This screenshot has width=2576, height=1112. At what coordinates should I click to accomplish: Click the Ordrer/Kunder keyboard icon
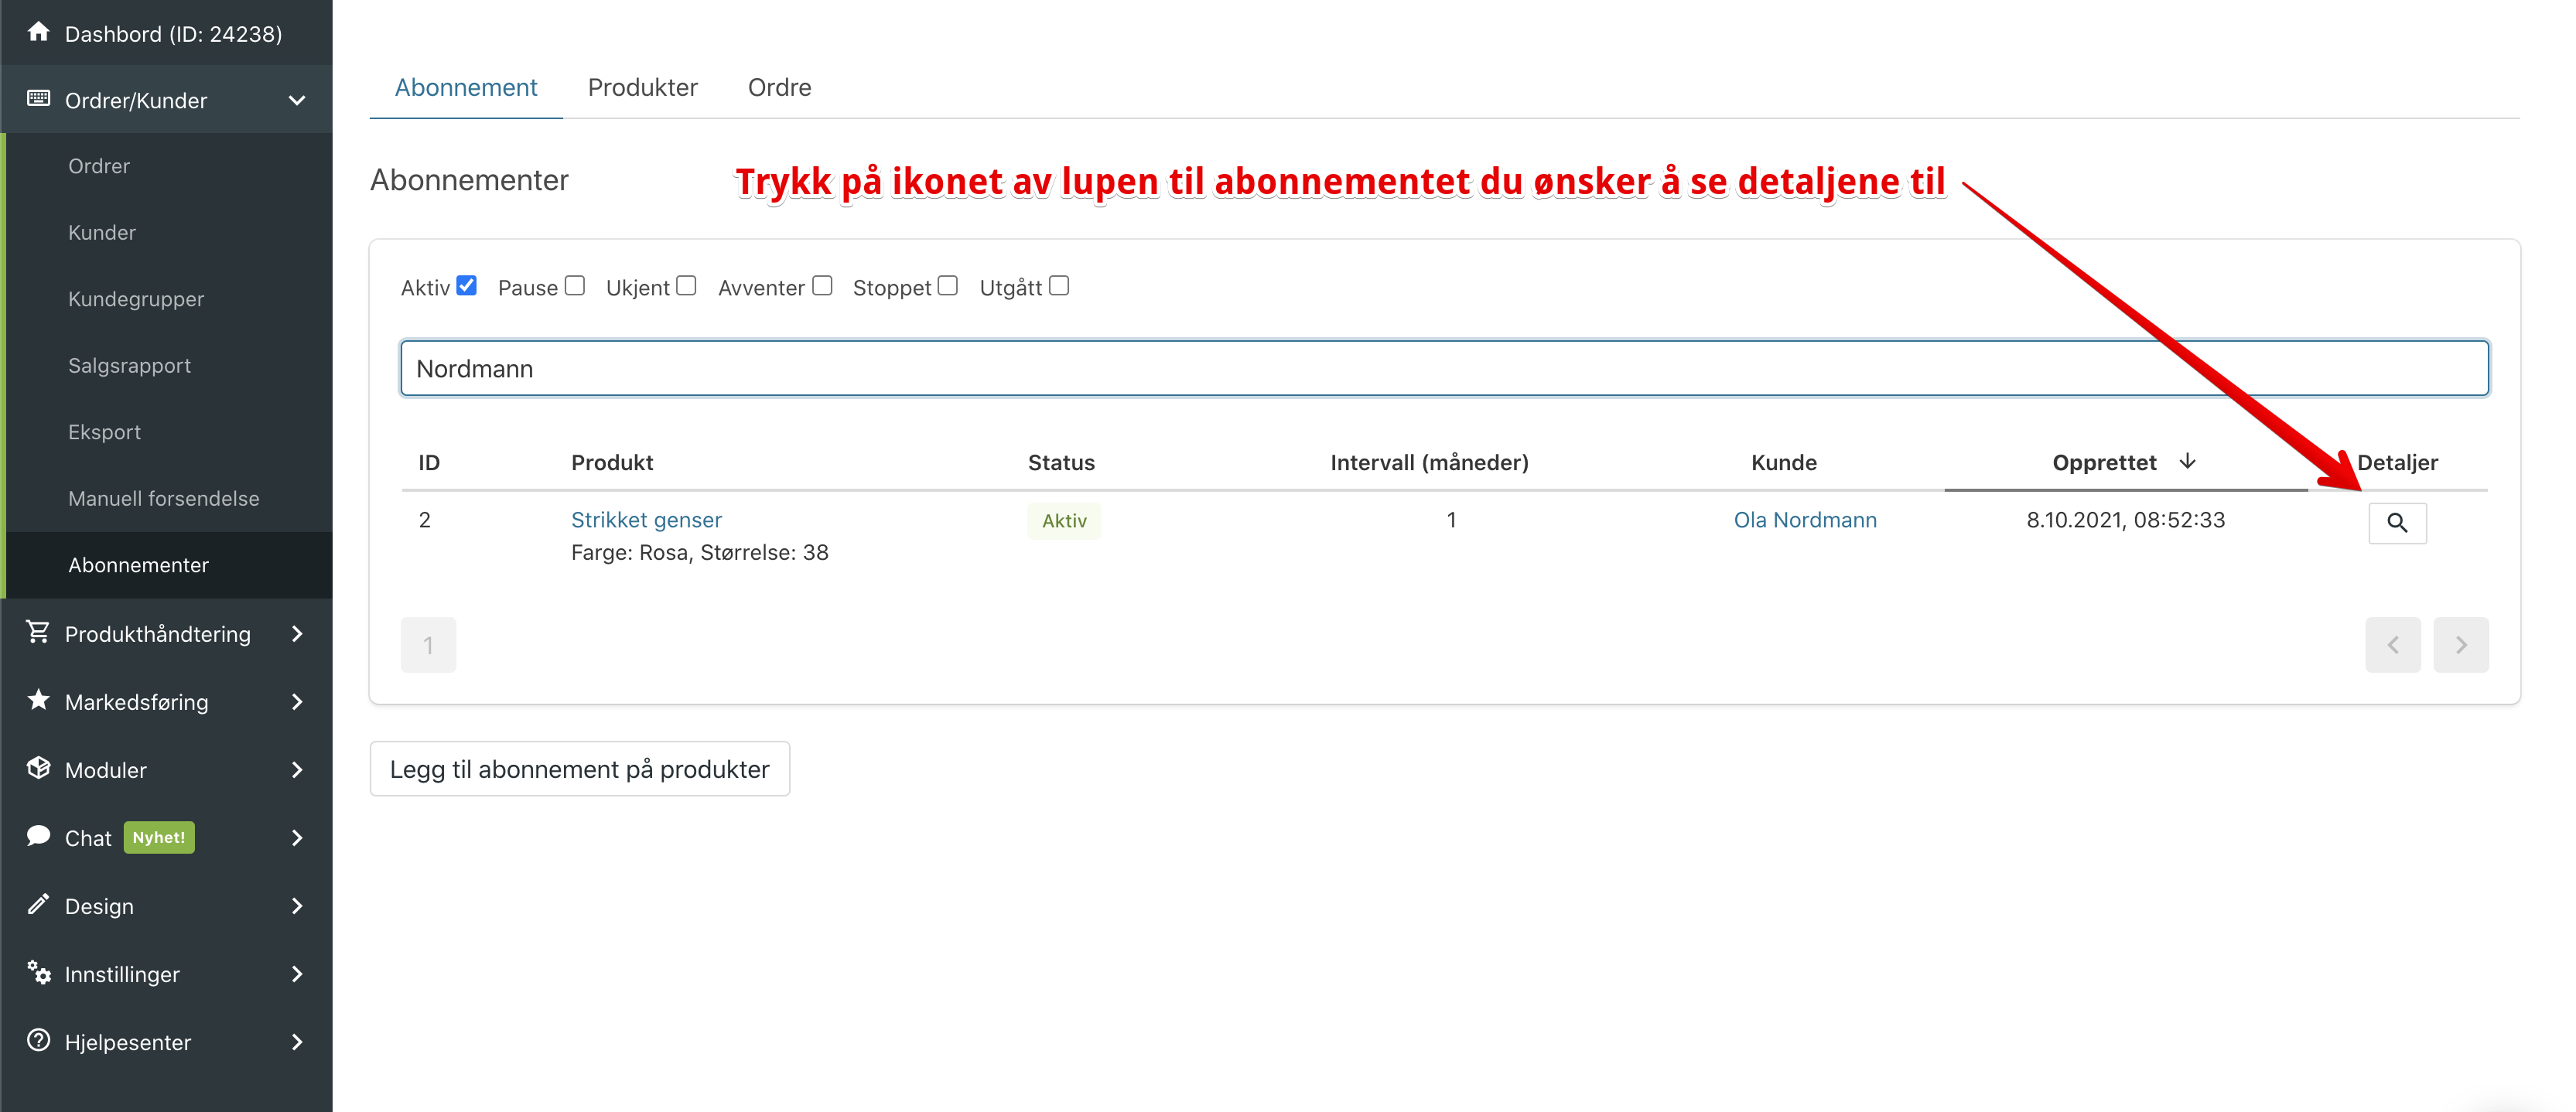(x=38, y=99)
